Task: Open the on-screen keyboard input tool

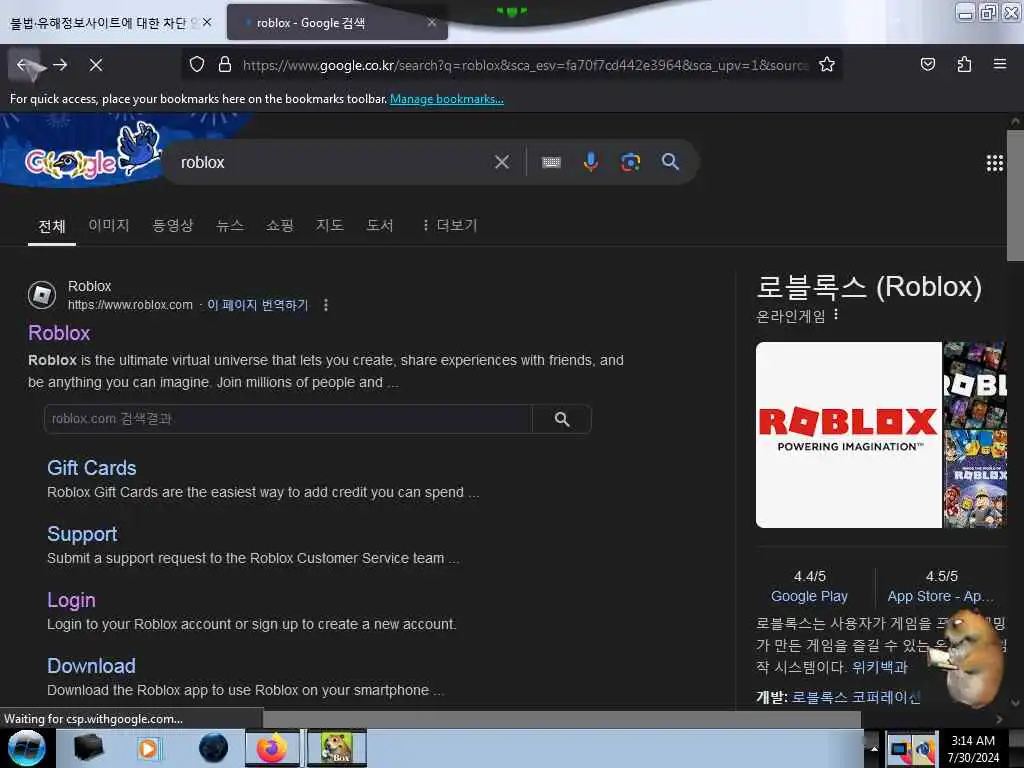Action: [x=551, y=162]
